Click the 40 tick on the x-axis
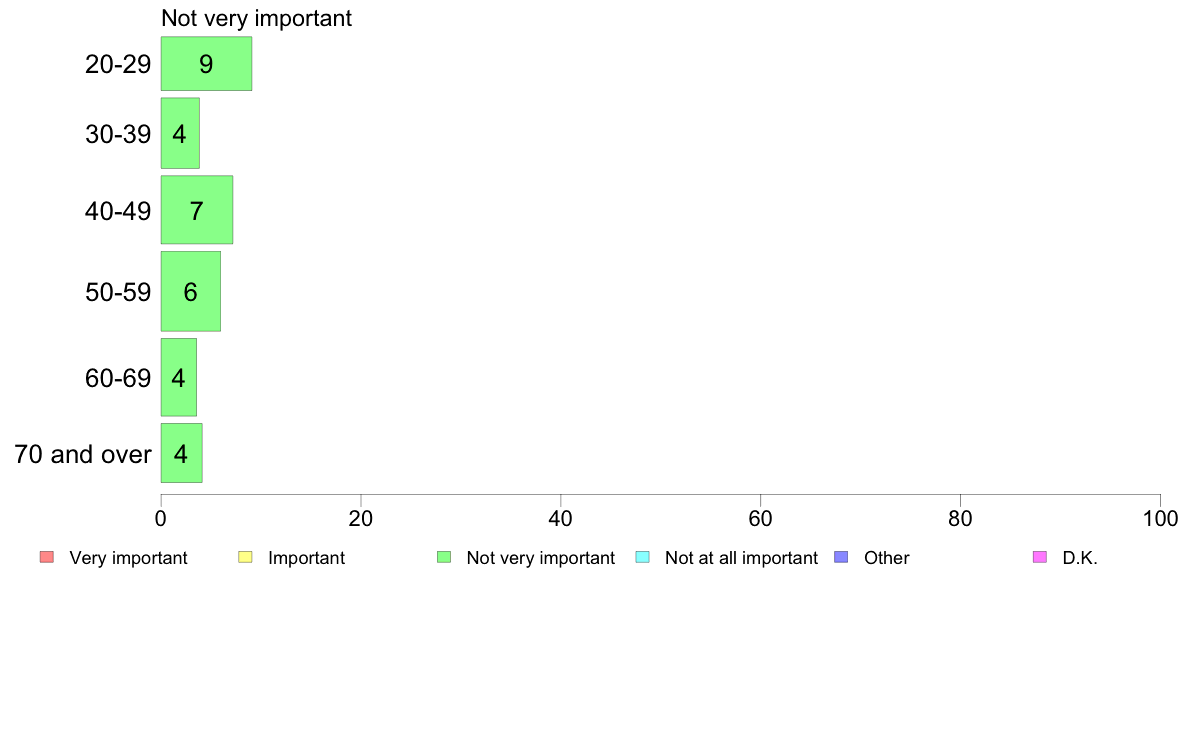This screenshot has width=1188, height=736. click(561, 518)
